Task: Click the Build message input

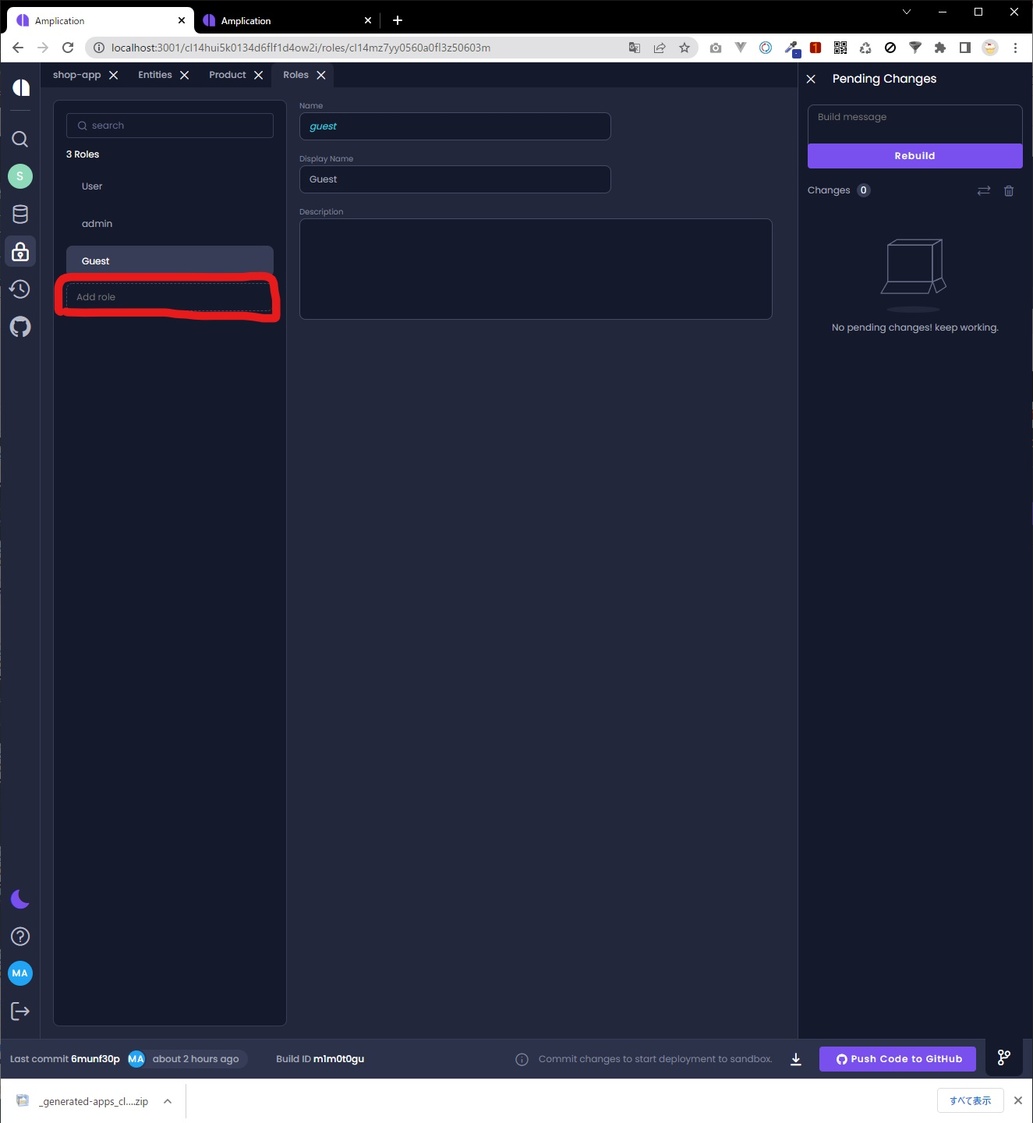Action: tap(915, 124)
